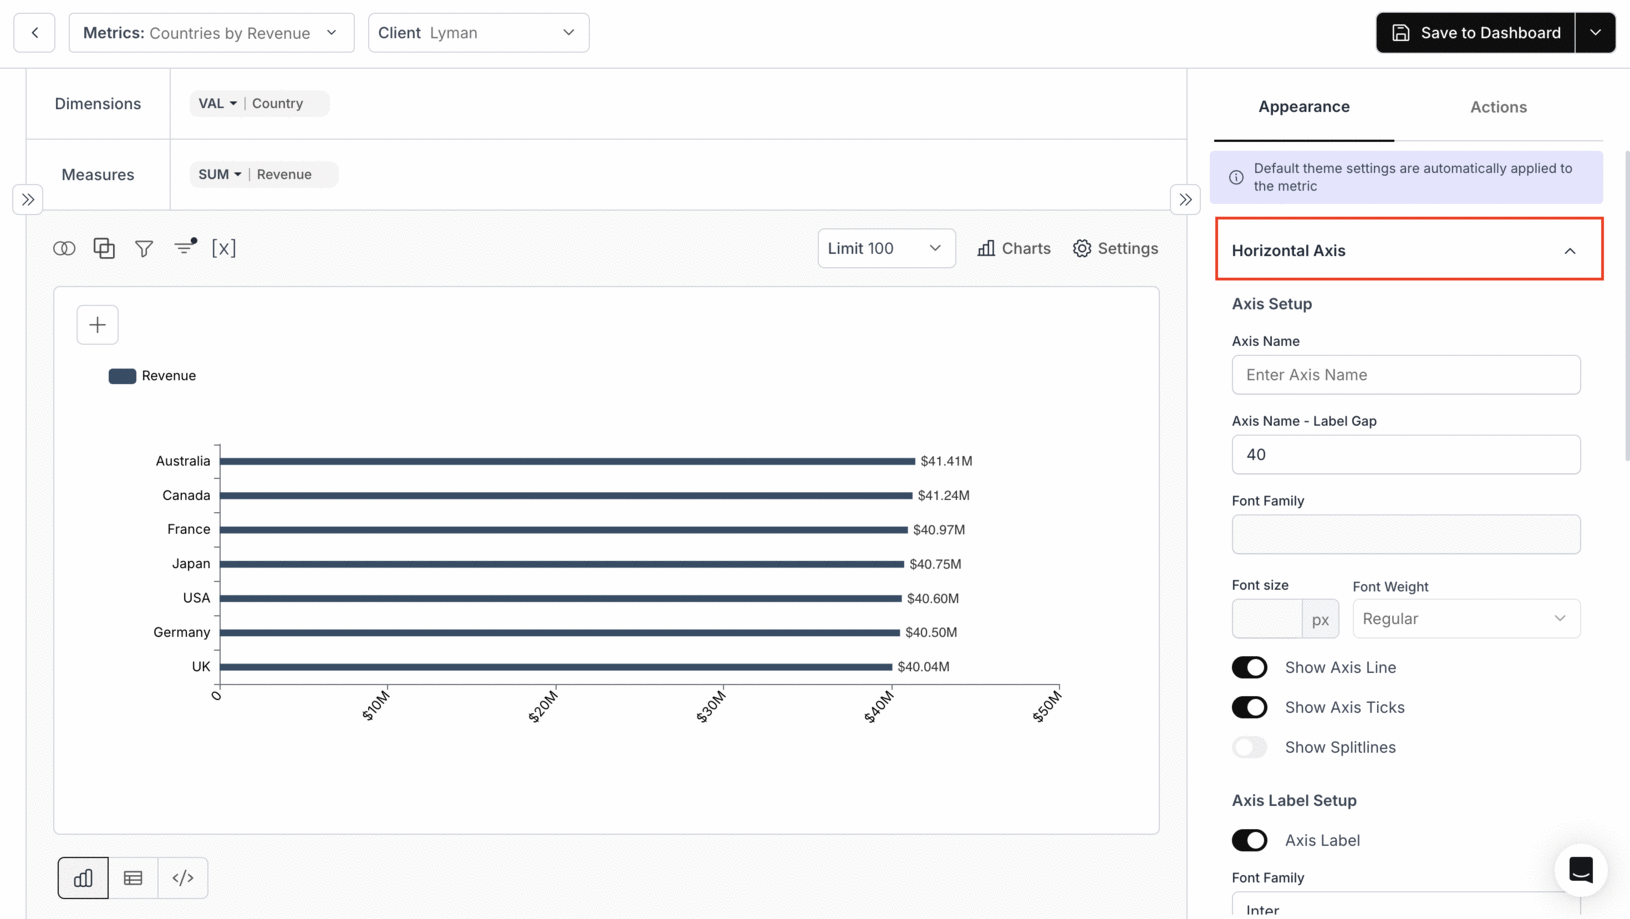
Task: Disable Show Axis Line
Action: (1249, 667)
